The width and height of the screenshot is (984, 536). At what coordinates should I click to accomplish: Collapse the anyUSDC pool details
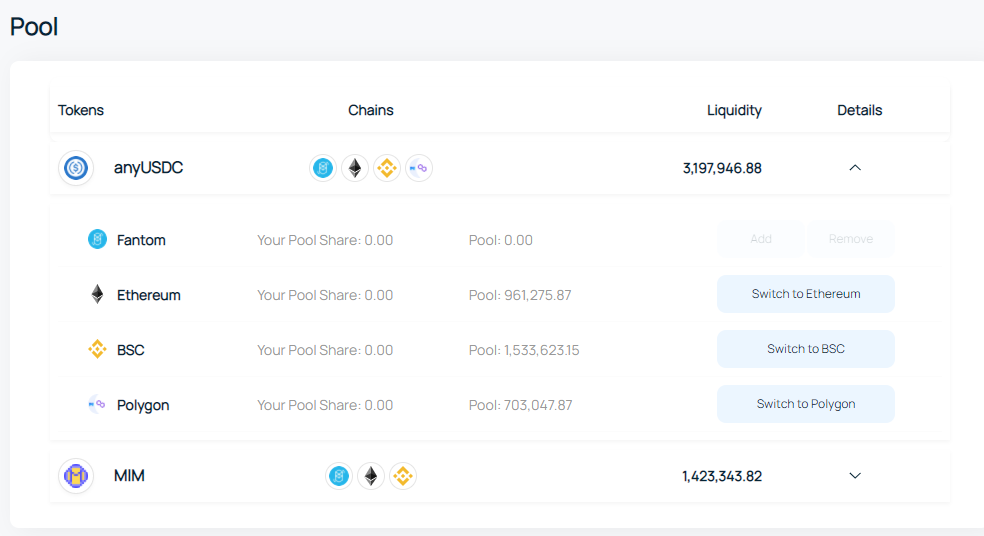click(x=855, y=168)
